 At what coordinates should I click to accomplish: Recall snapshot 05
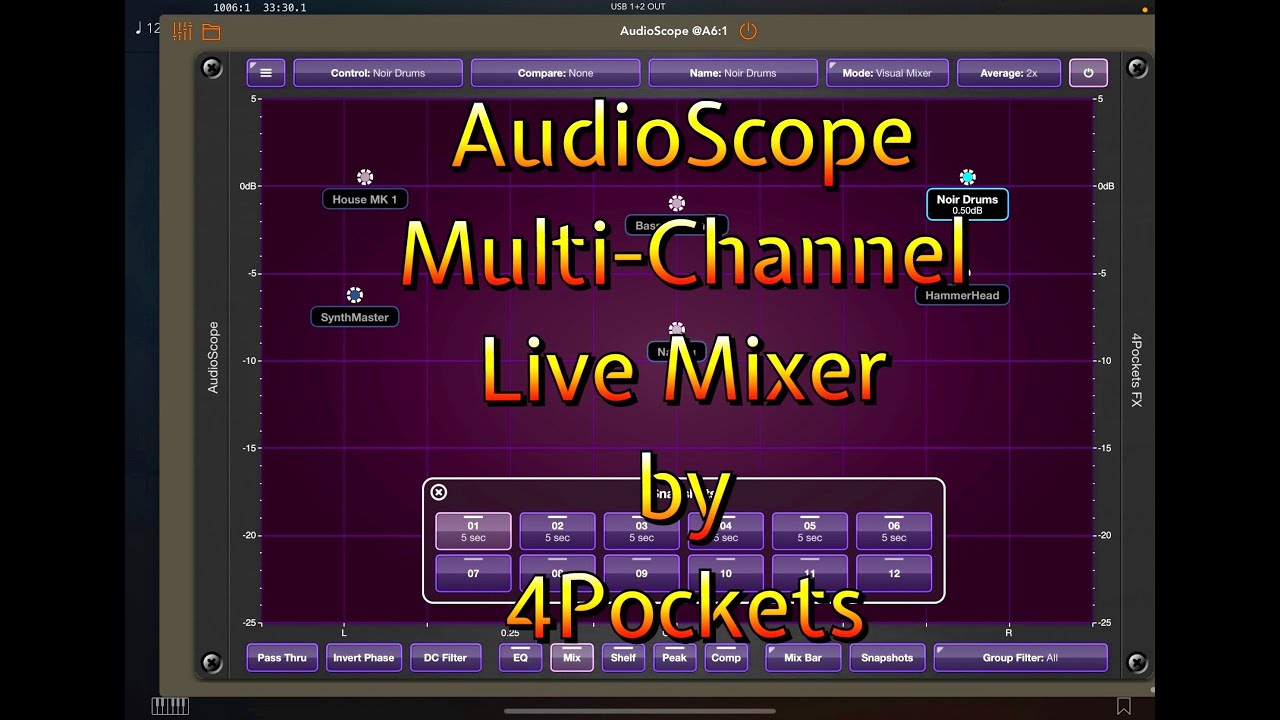click(810, 531)
